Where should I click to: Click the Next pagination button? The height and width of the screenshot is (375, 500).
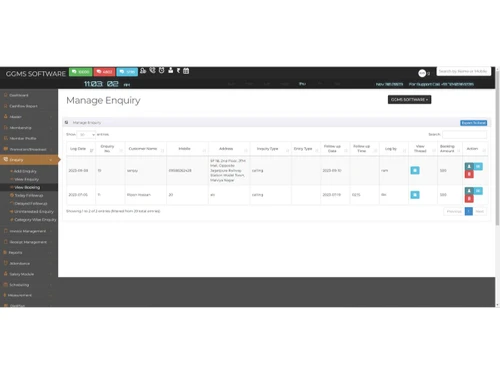coord(480,211)
